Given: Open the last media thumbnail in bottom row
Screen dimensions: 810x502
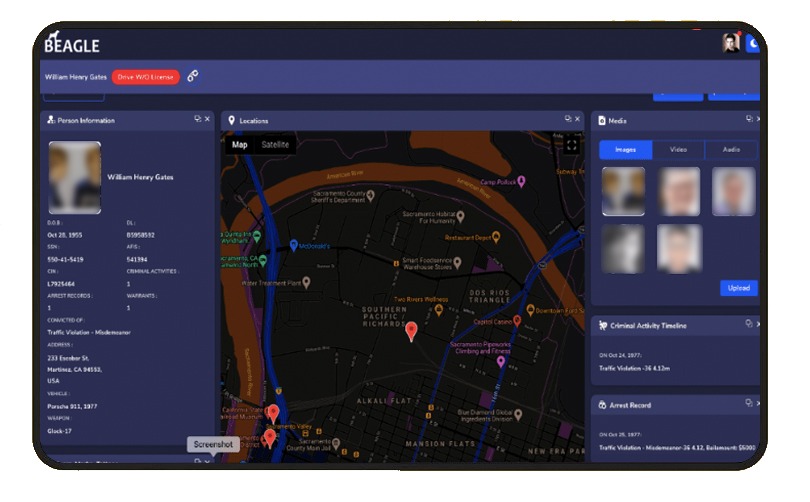Looking at the screenshot, I should tap(679, 248).
